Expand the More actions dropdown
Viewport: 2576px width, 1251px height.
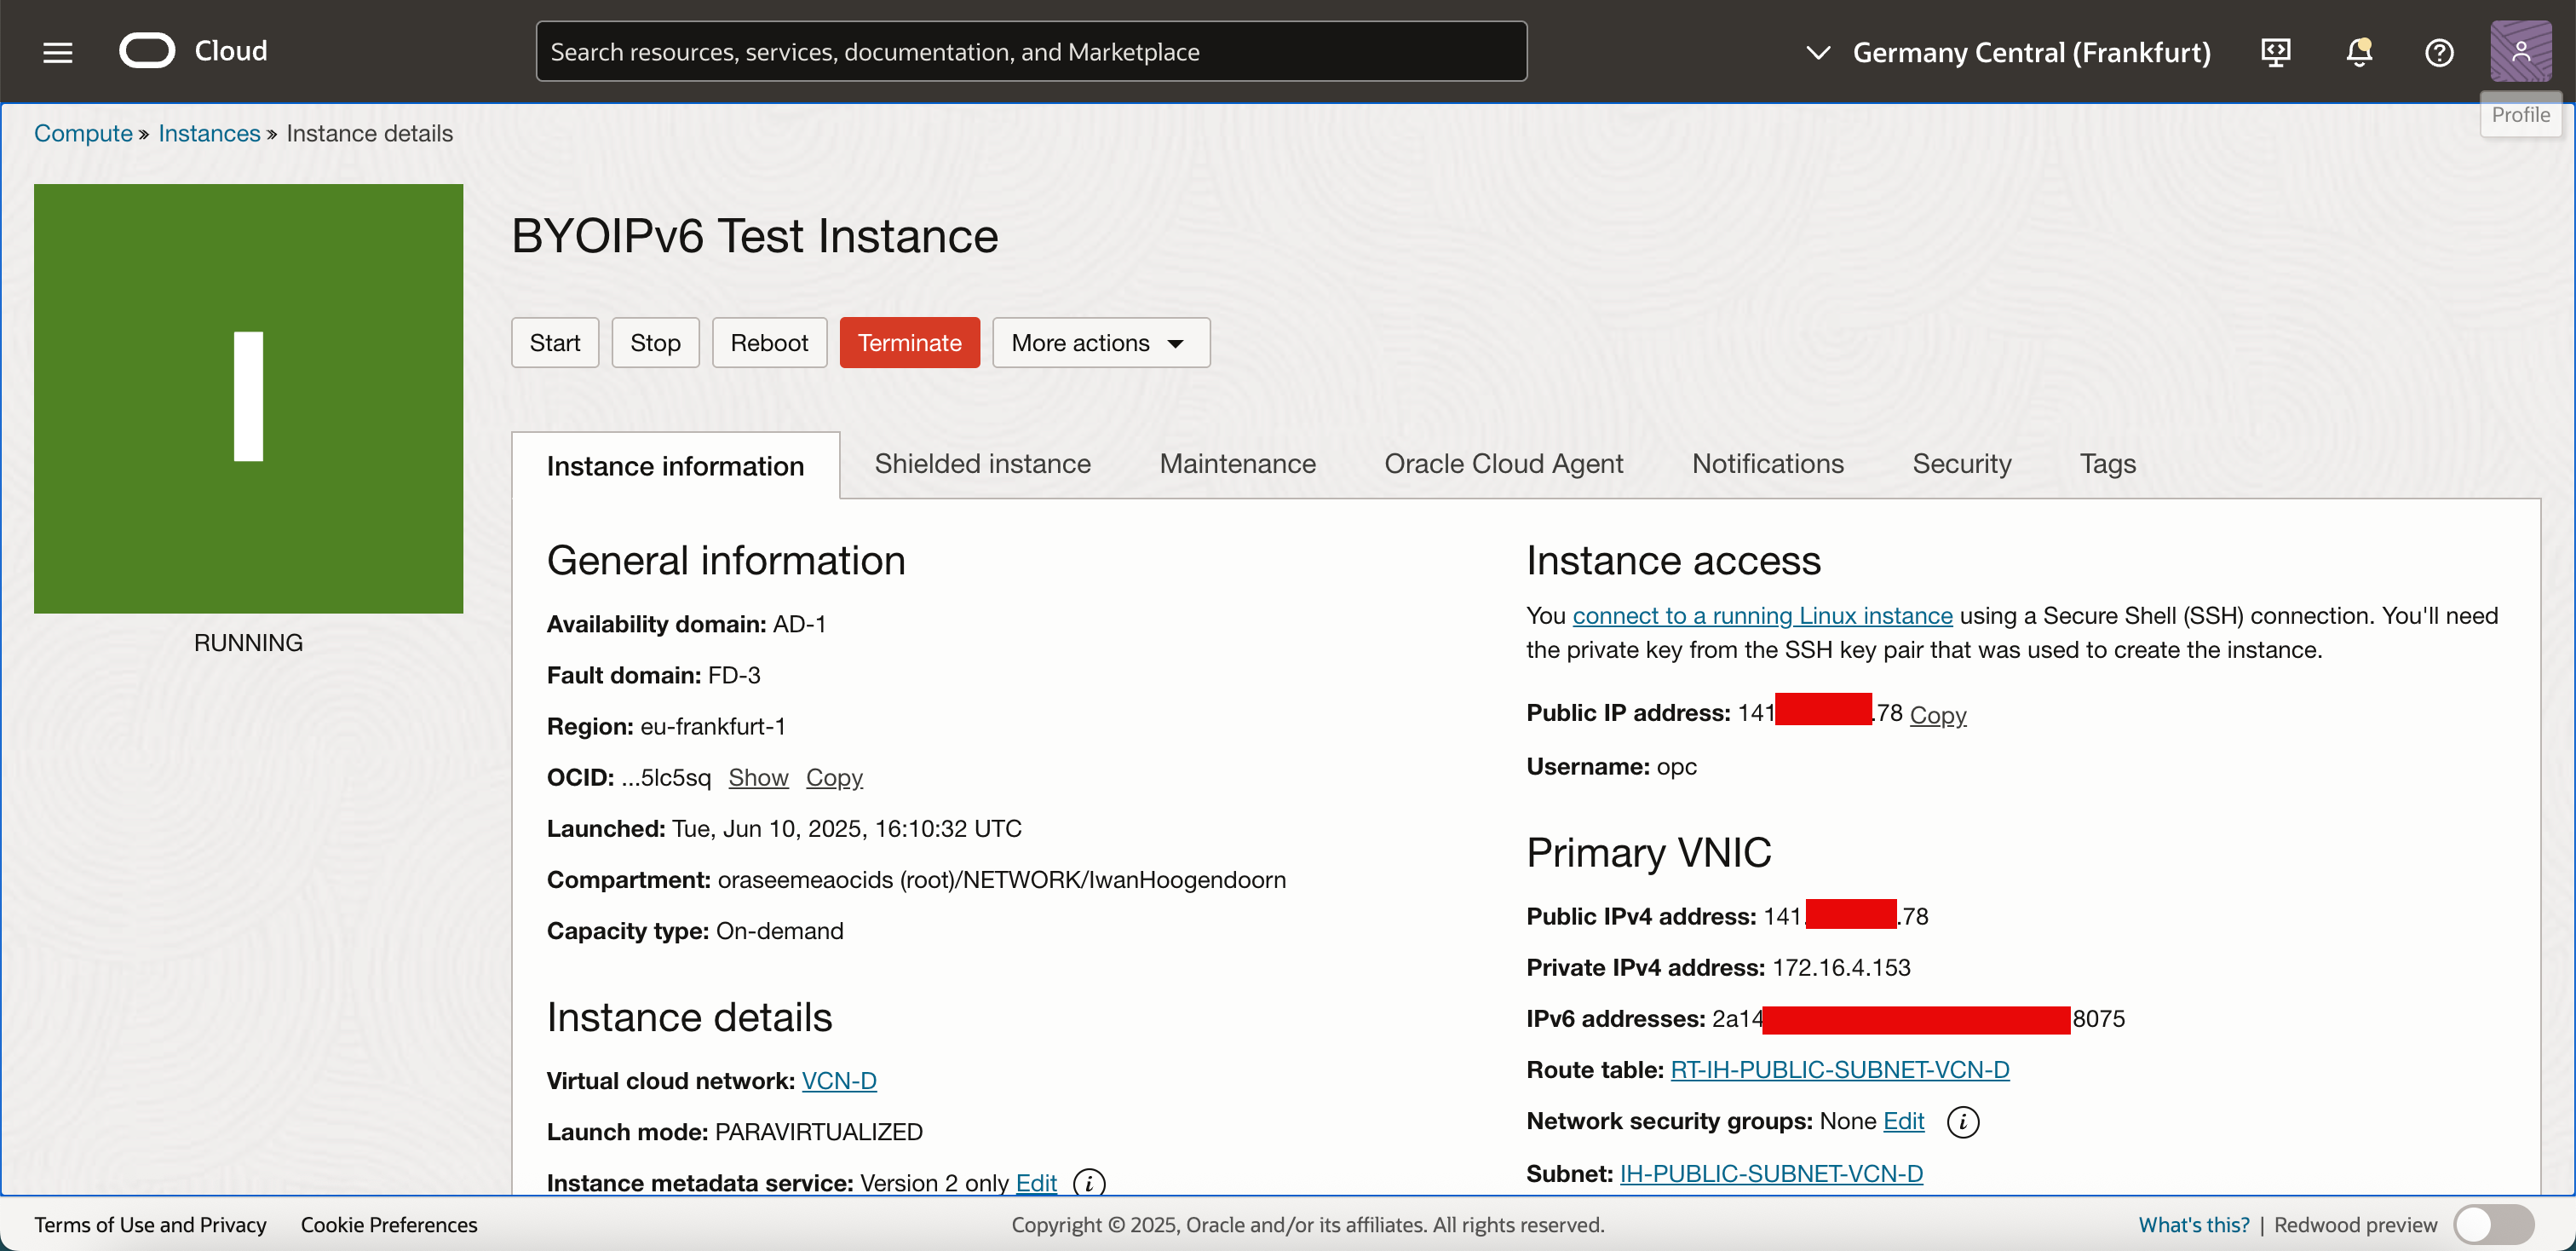click(x=1100, y=343)
